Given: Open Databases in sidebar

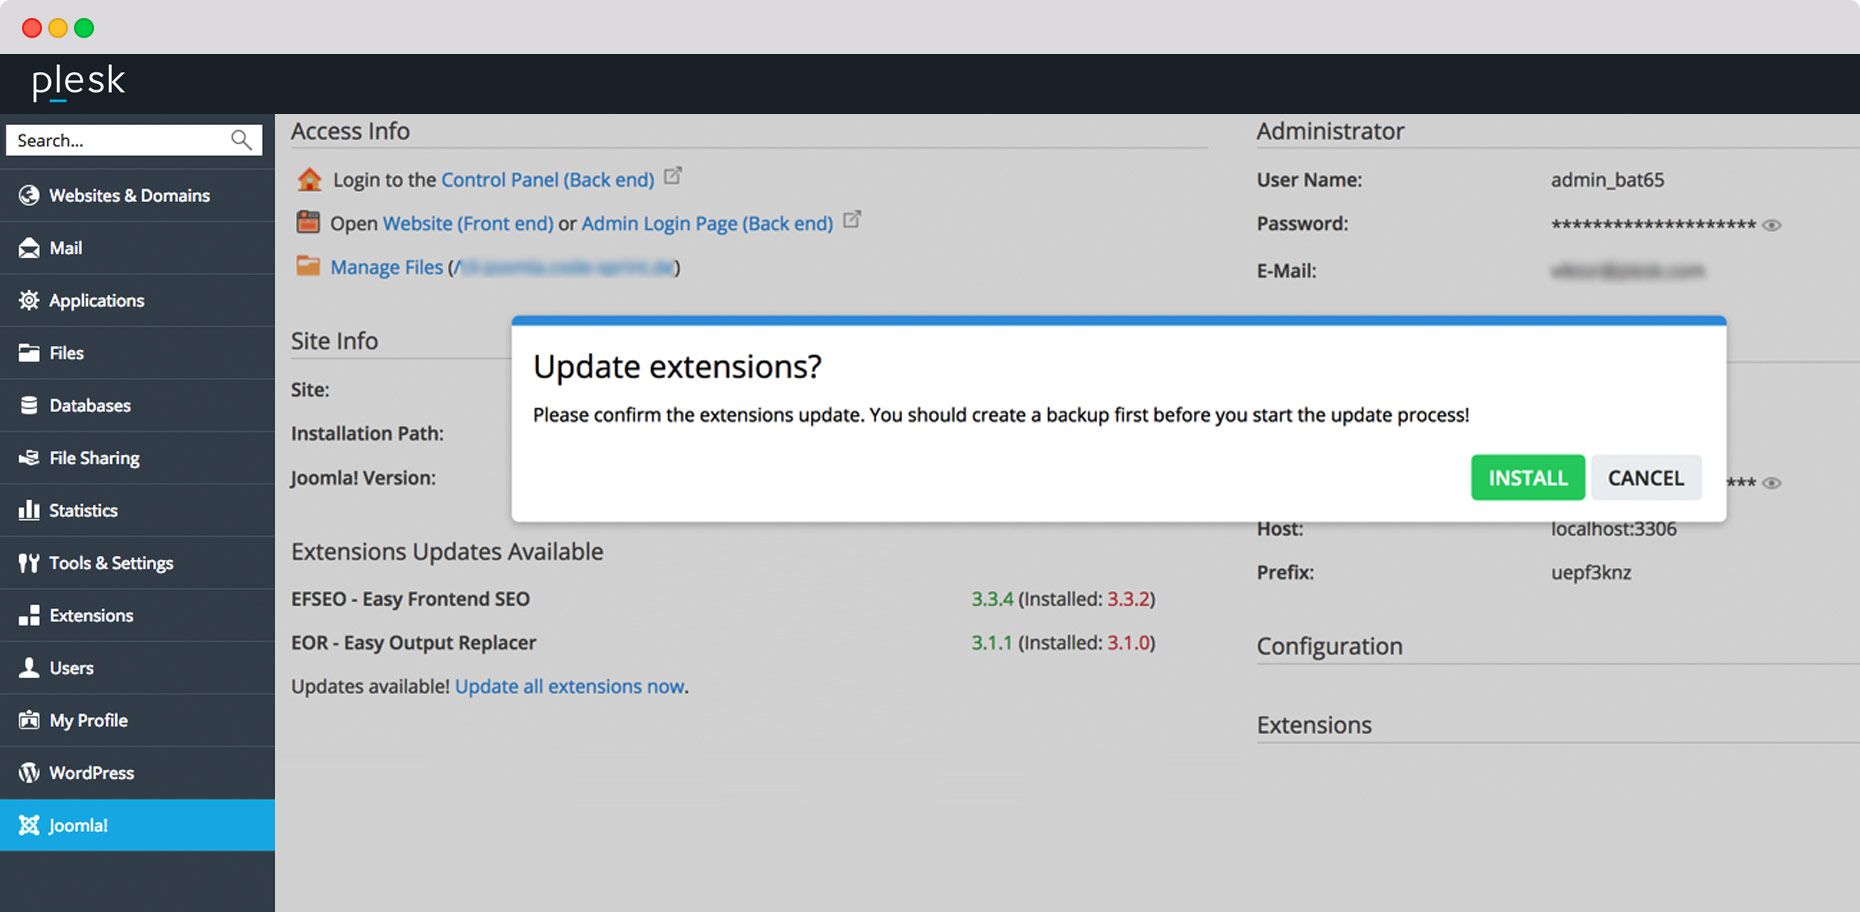Looking at the screenshot, I should 137,405.
